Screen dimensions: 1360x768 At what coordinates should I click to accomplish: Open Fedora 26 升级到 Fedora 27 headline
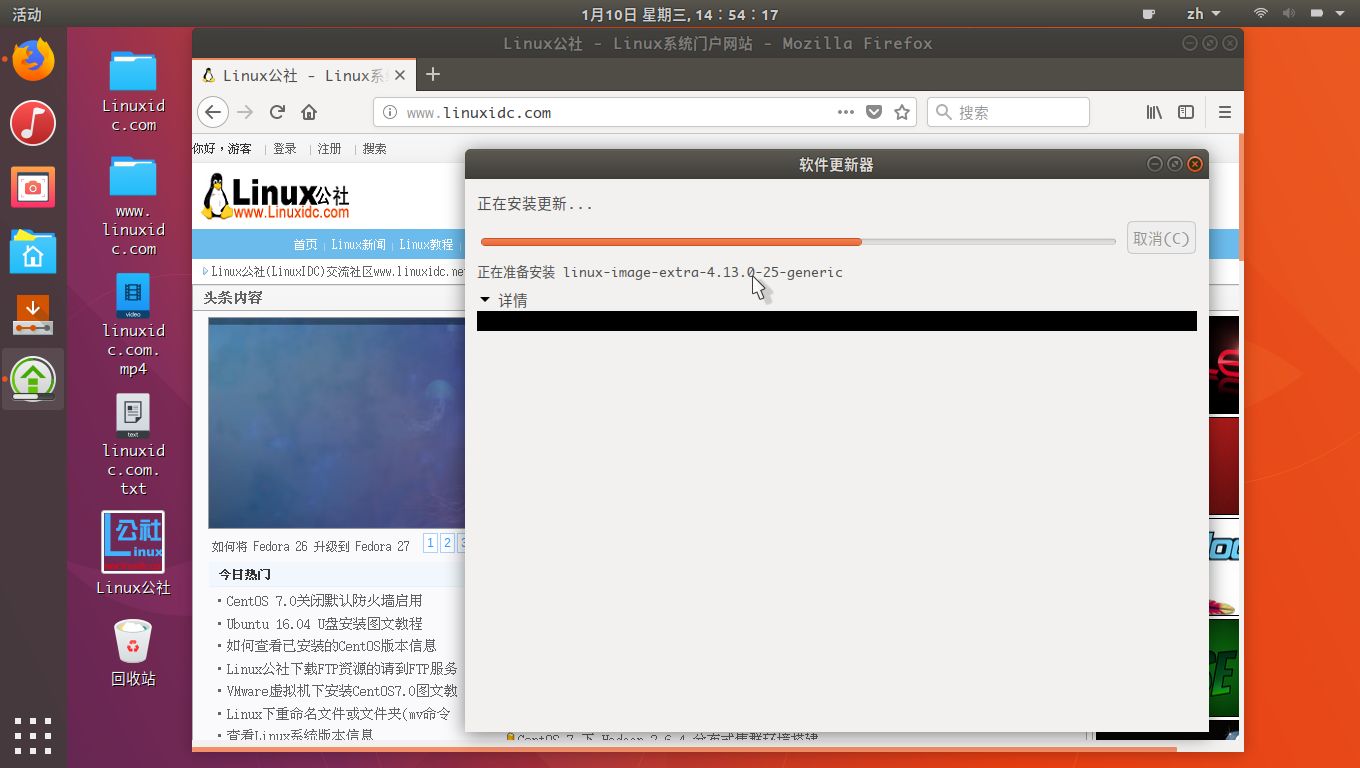[x=311, y=546]
